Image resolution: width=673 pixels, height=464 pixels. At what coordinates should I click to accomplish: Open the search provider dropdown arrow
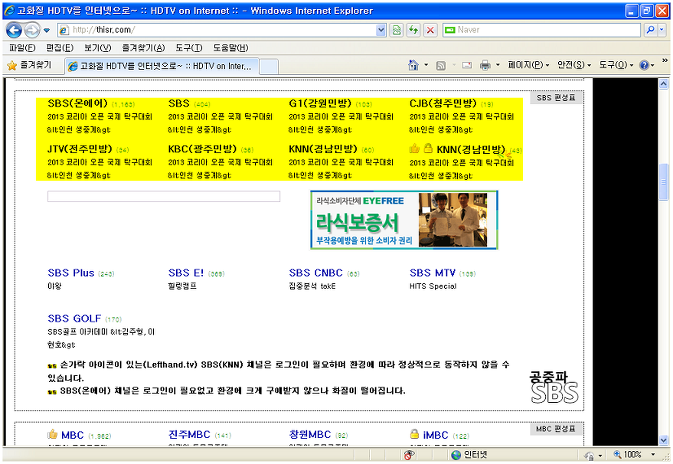point(662,30)
